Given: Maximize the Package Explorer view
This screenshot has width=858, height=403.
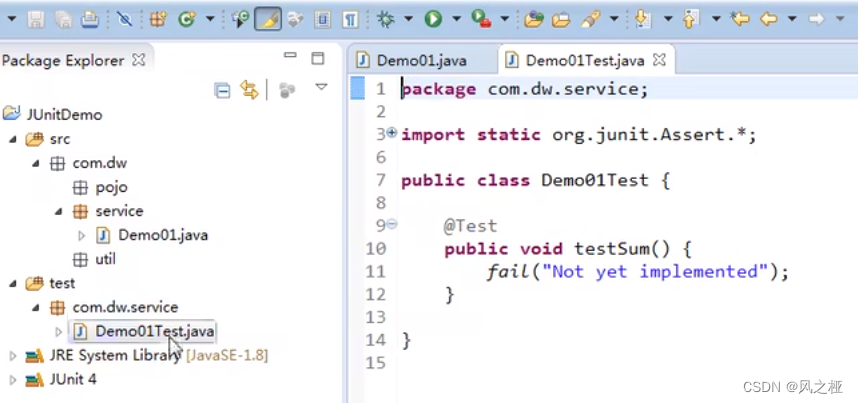Looking at the screenshot, I should (x=317, y=59).
